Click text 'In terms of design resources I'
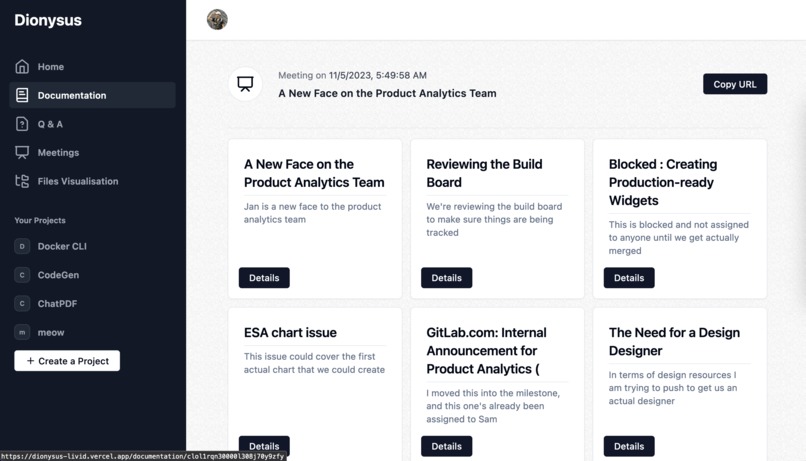The width and height of the screenshot is (806, 461). [x=672, y=375]
